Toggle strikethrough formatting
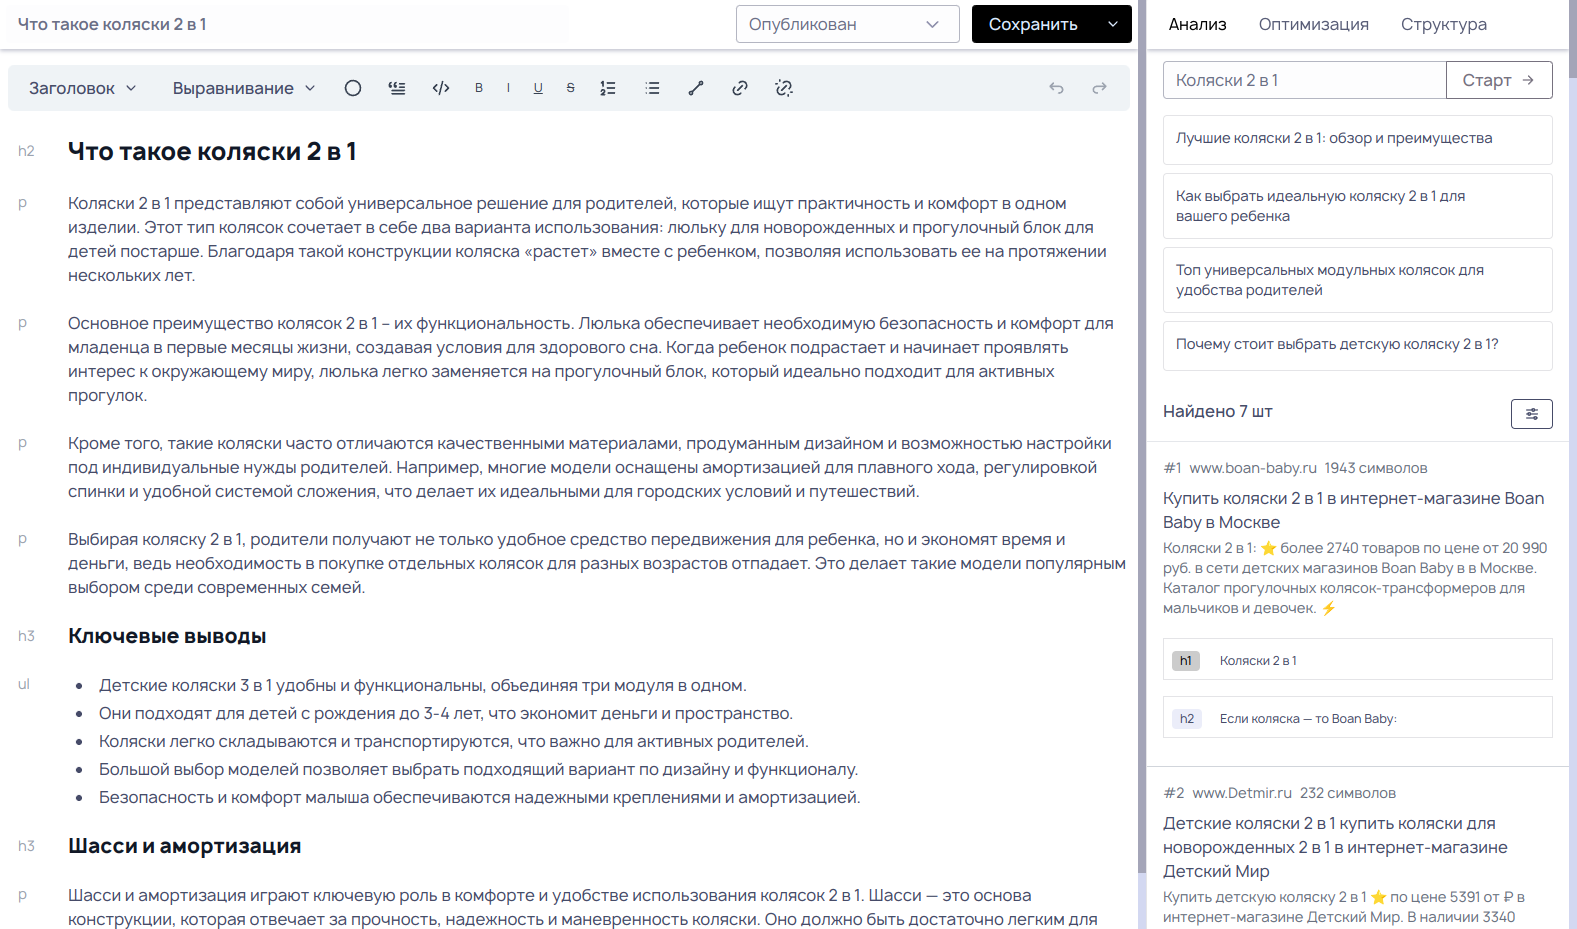Image resolution: width=1577 pixels, height=929 pixels. pos(571,88)
